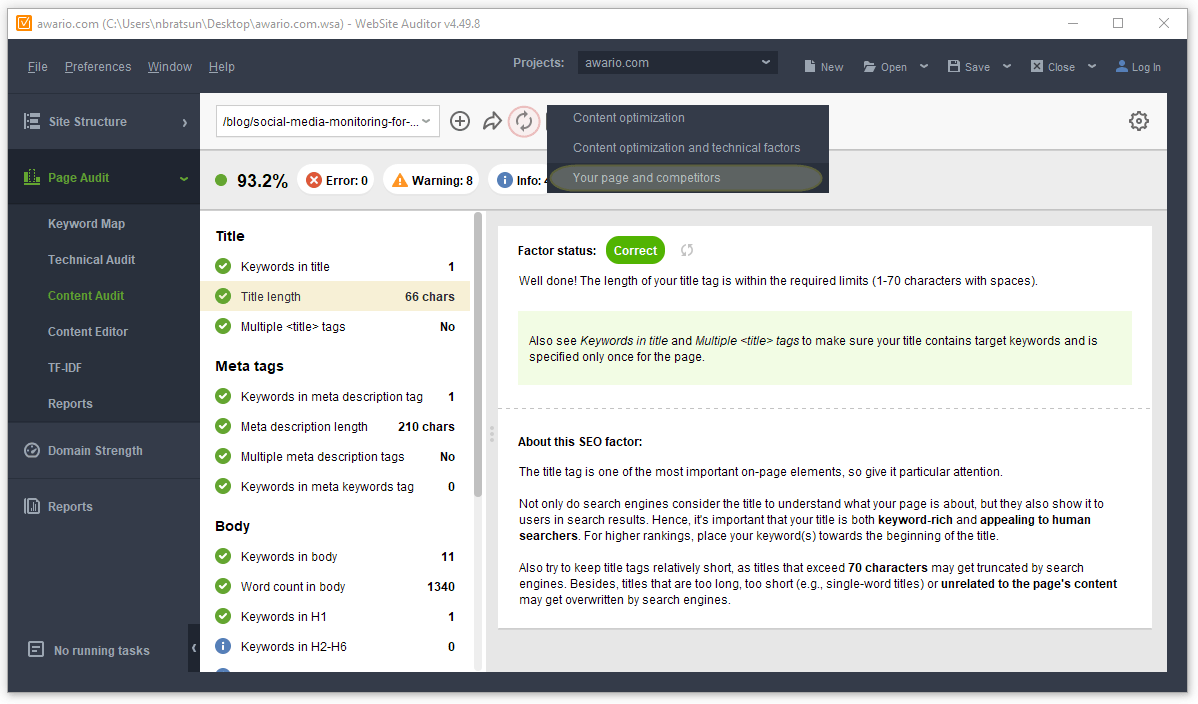Open Technical Audit in sidebar
1198x704 pixels.
pos(92,259)
